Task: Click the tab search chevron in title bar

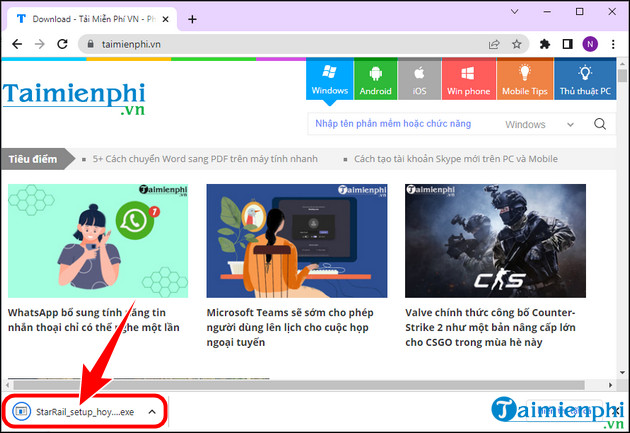Action: pyautogui.click(x=514, y=12)
